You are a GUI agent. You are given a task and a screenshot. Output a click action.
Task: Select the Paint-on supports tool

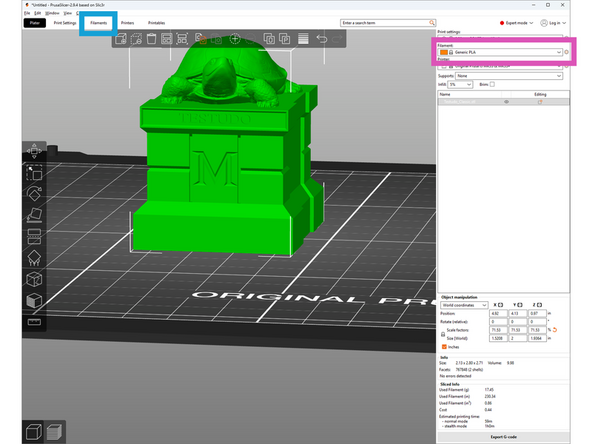pyautogui.click(x=34, y=258)
